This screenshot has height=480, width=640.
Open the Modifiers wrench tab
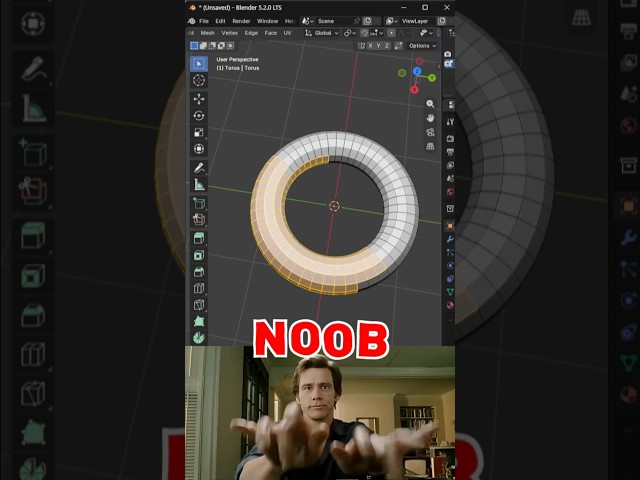pyautogui.click(x=450, y=239)
